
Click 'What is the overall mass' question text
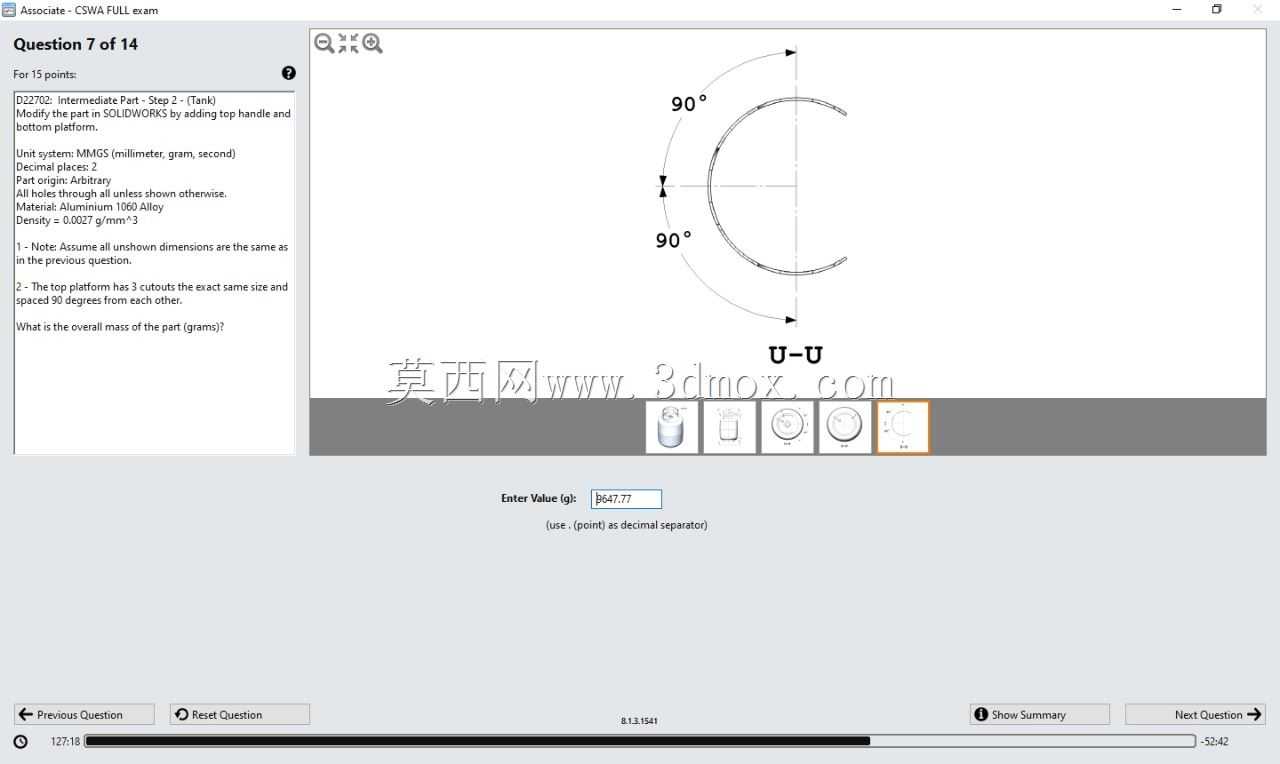pos(120,327)
